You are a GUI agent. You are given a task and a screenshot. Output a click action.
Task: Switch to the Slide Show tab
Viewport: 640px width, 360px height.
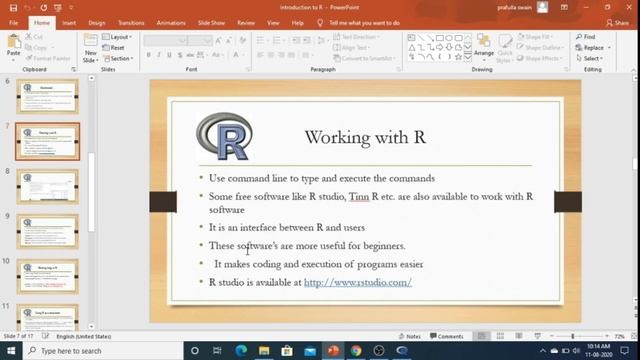click(211, 23)
